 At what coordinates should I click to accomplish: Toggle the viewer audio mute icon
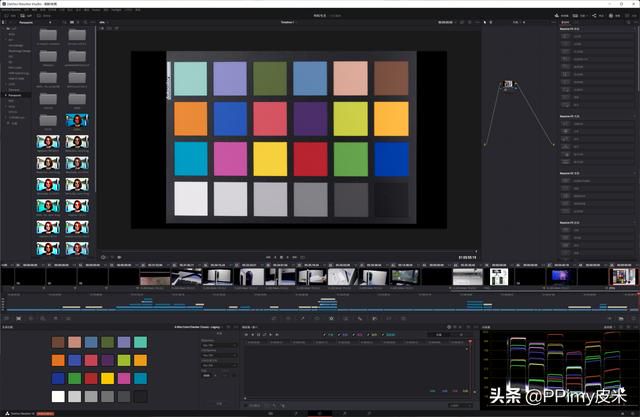(120, 257)
